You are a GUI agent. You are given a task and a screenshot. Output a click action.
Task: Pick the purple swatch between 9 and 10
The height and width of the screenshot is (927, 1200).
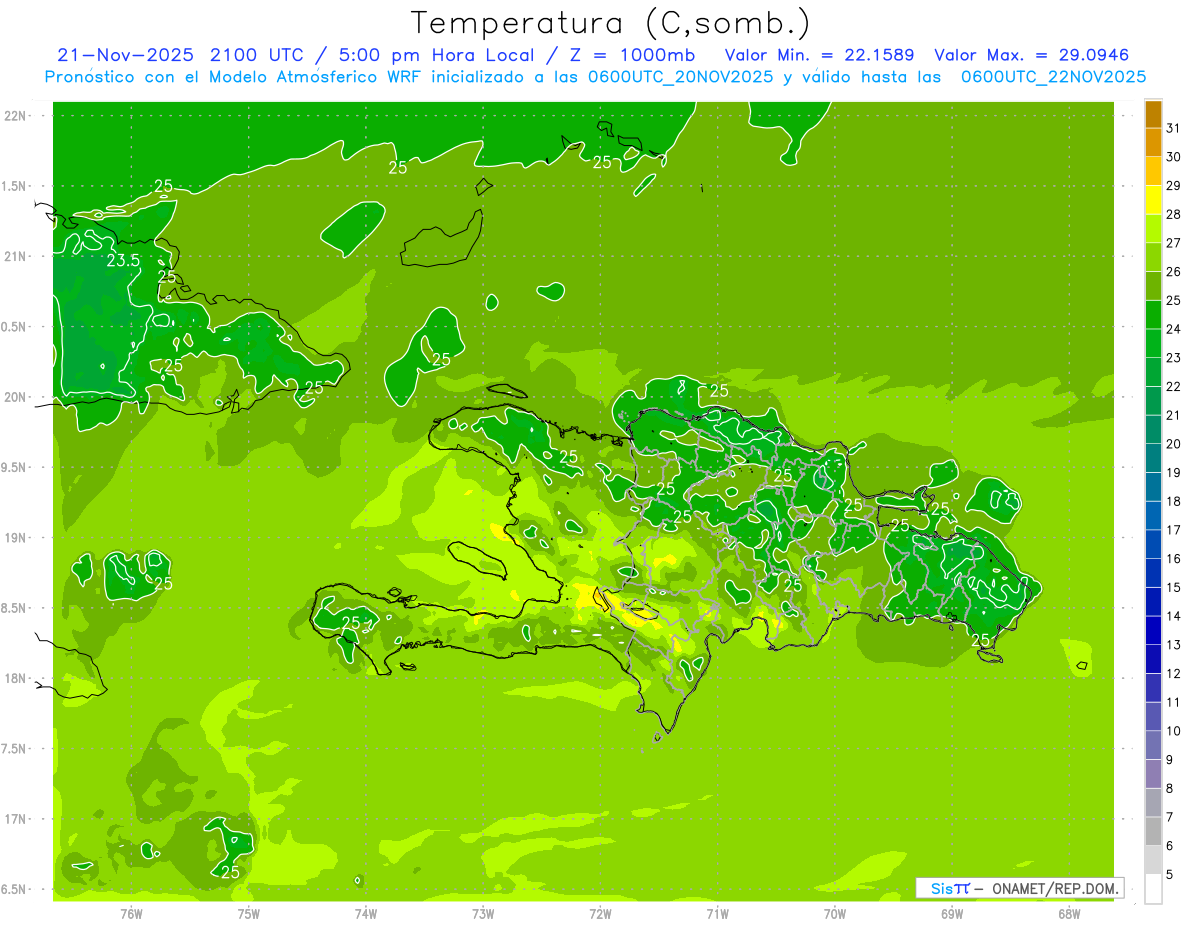coord(1153,745)
